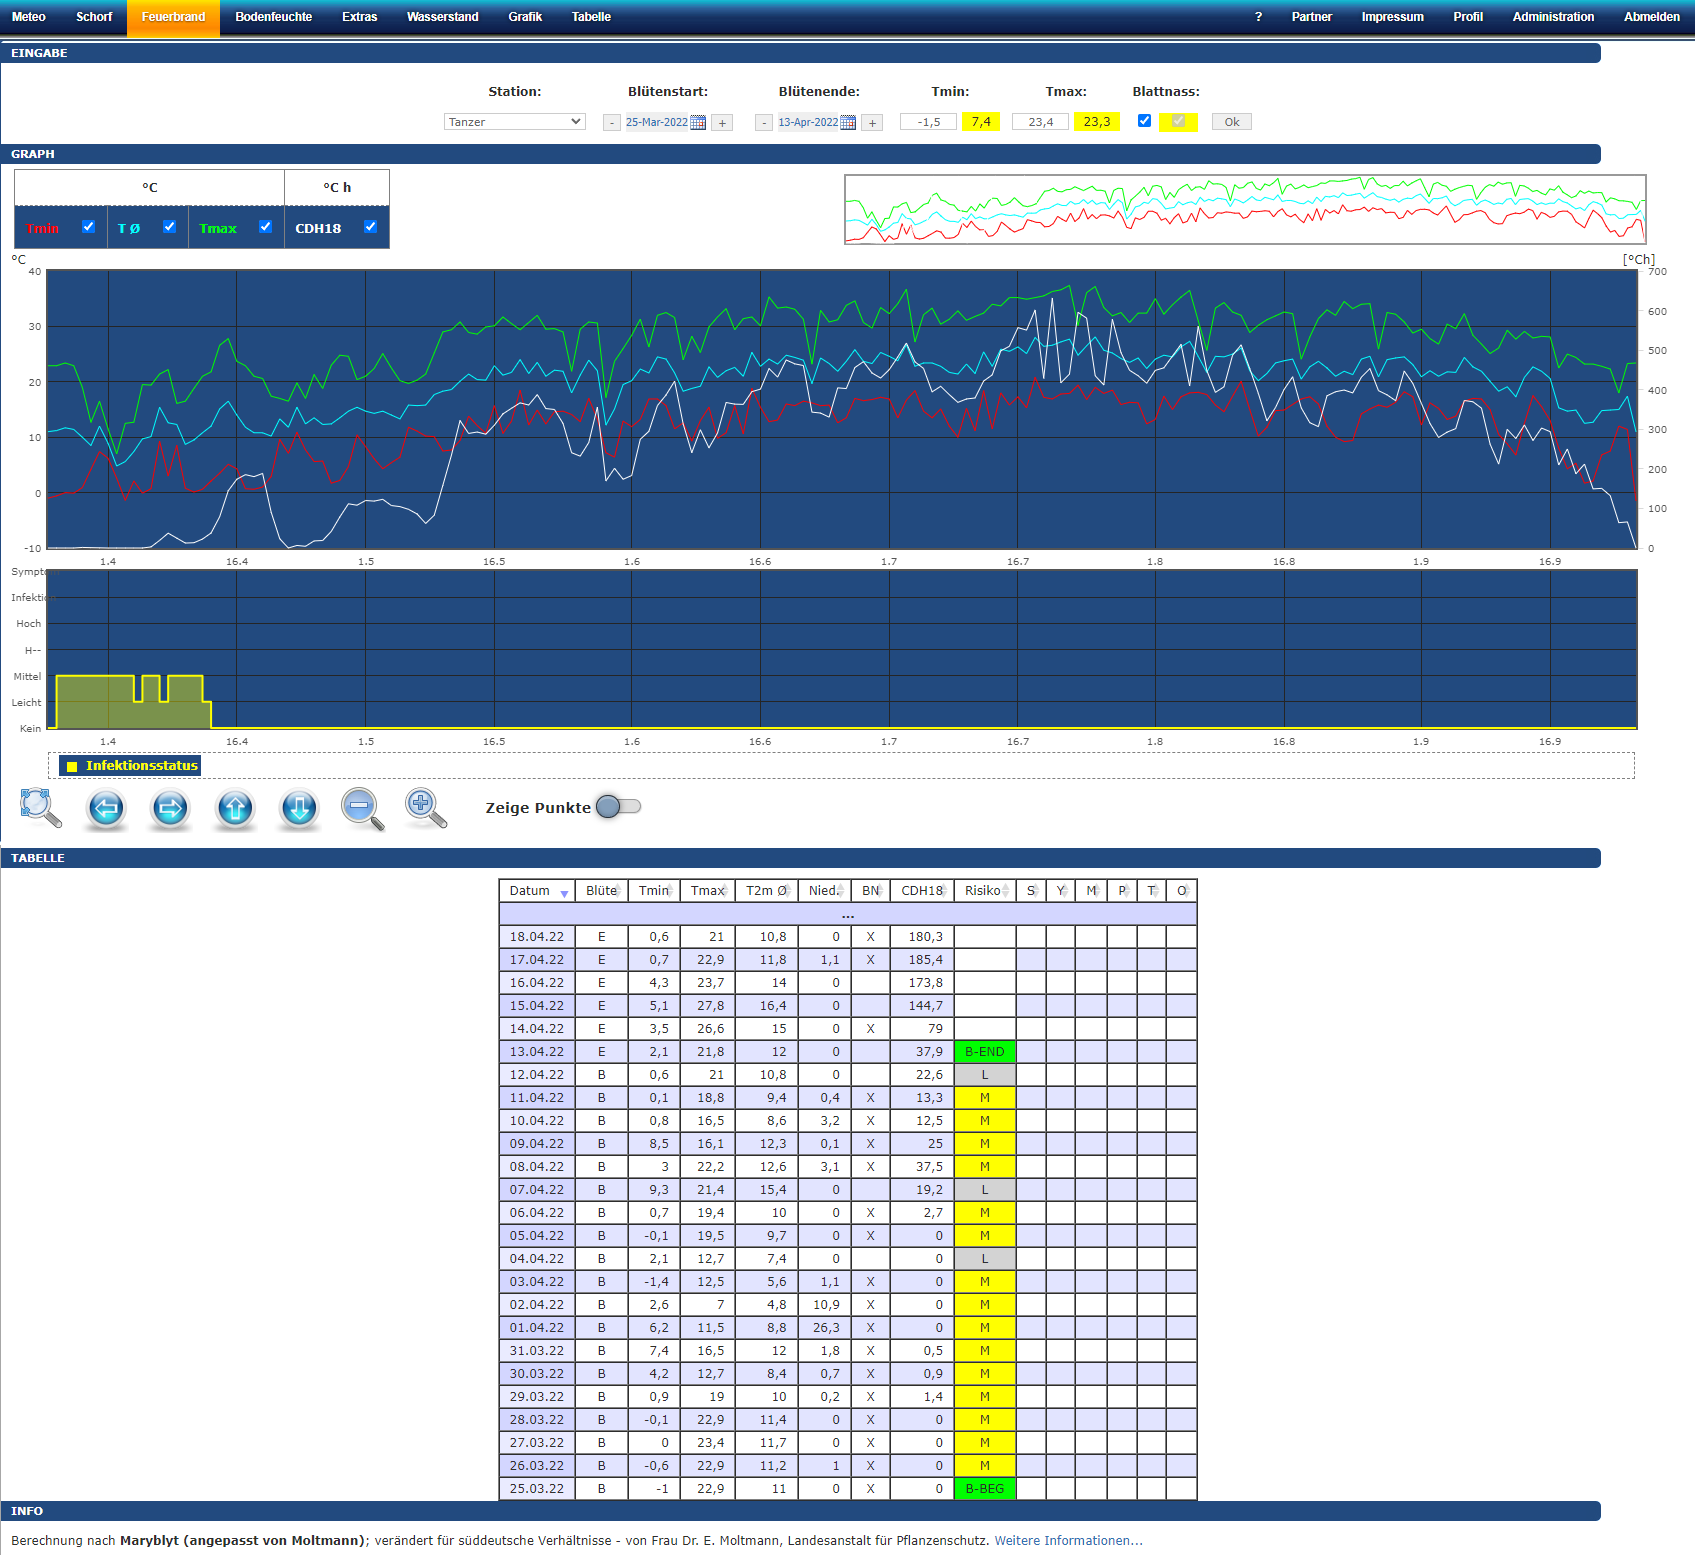This screenshot has width=1695, height=1555.
Task: Zoom out using minus magnifier icon
Action: pos(362,807)
